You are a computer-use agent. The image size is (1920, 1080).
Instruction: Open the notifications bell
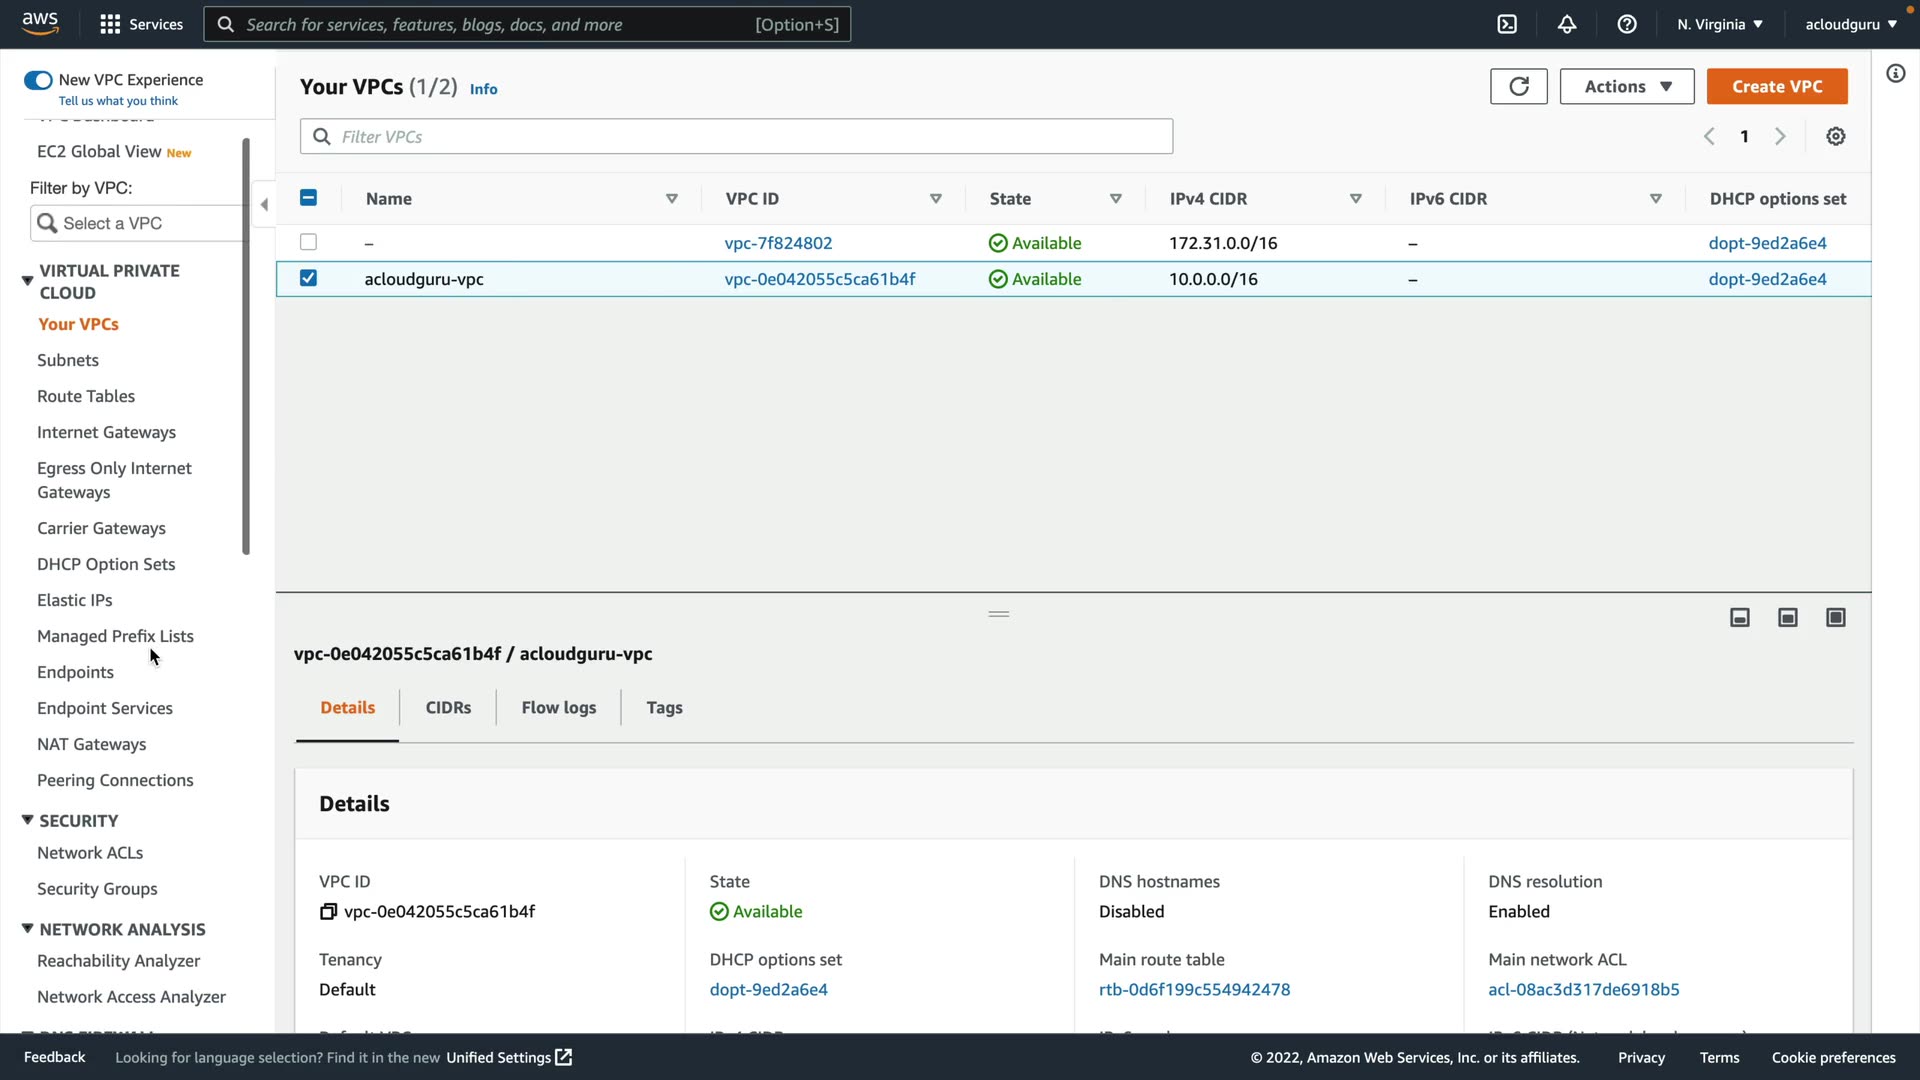click(1567, 24)
